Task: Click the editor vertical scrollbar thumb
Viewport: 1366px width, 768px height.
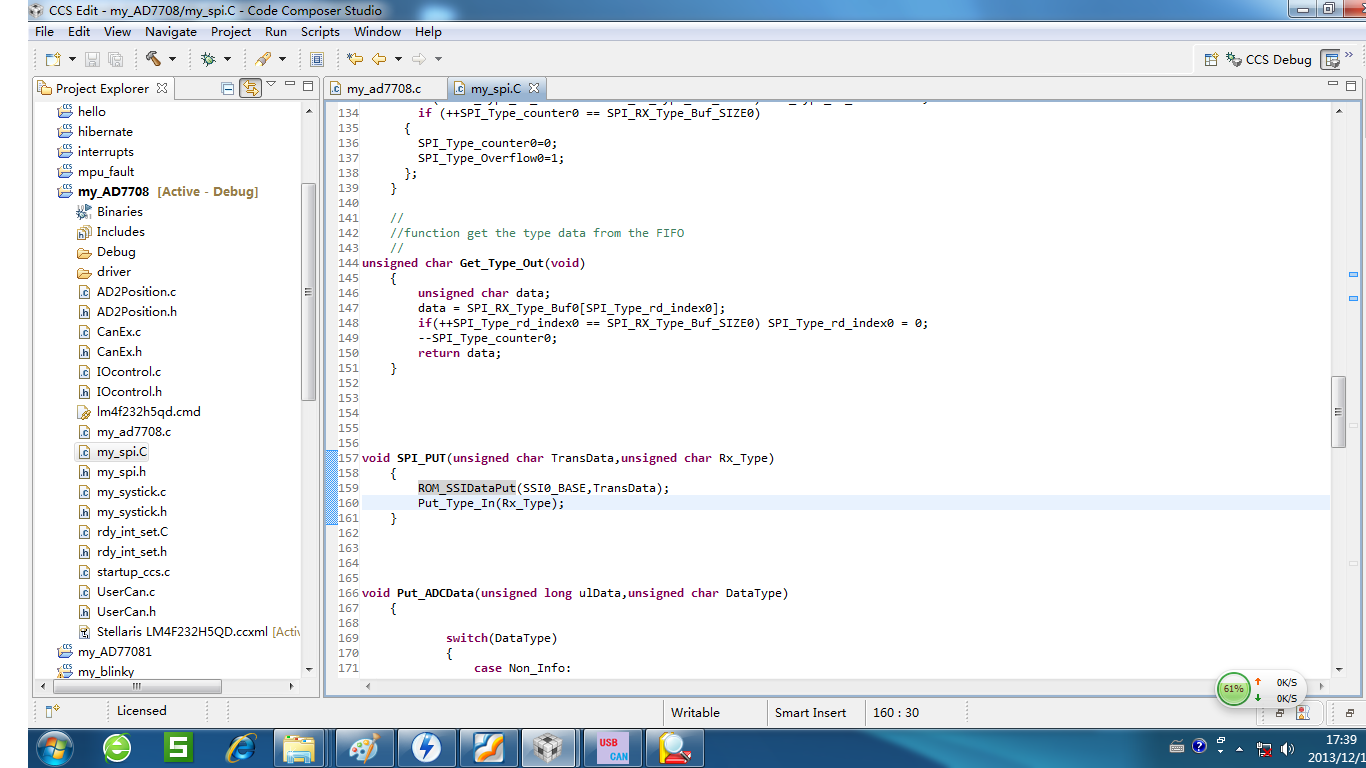Action: (1339, 412)
